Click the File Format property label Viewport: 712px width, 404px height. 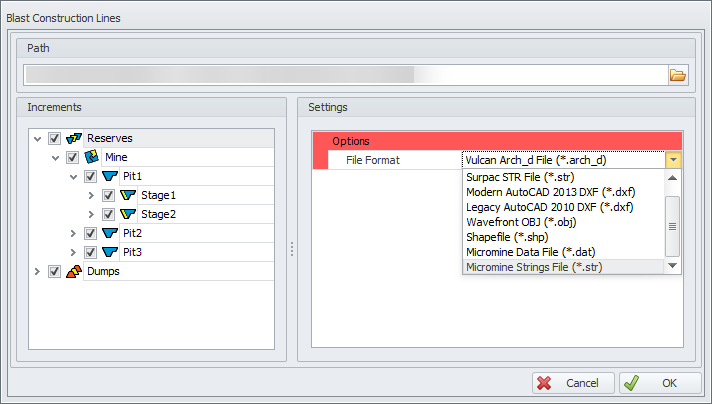pyautogui.click(x=373, y=160)
